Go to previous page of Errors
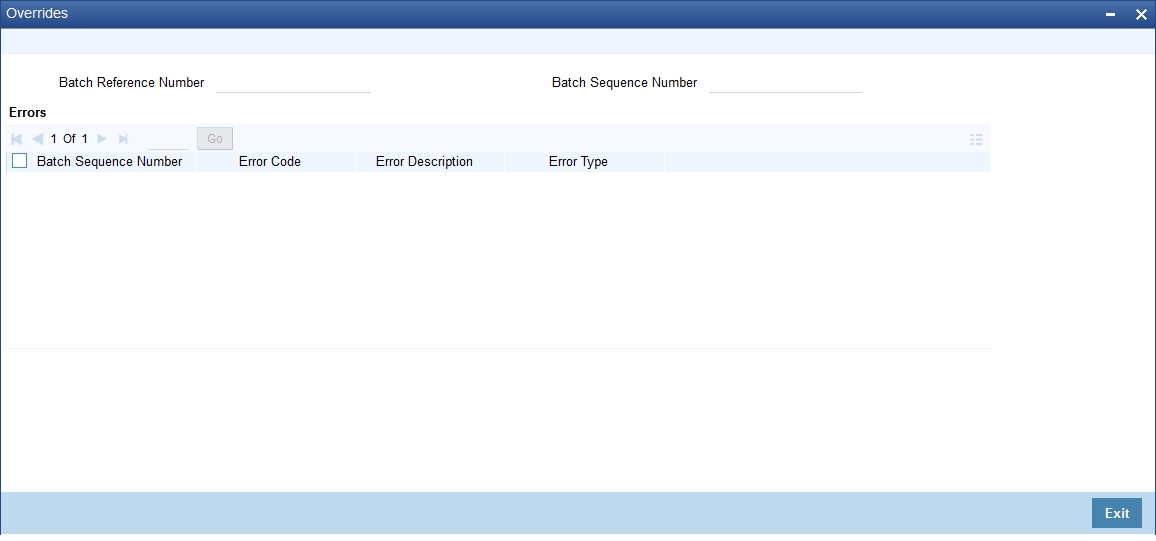 38,139
